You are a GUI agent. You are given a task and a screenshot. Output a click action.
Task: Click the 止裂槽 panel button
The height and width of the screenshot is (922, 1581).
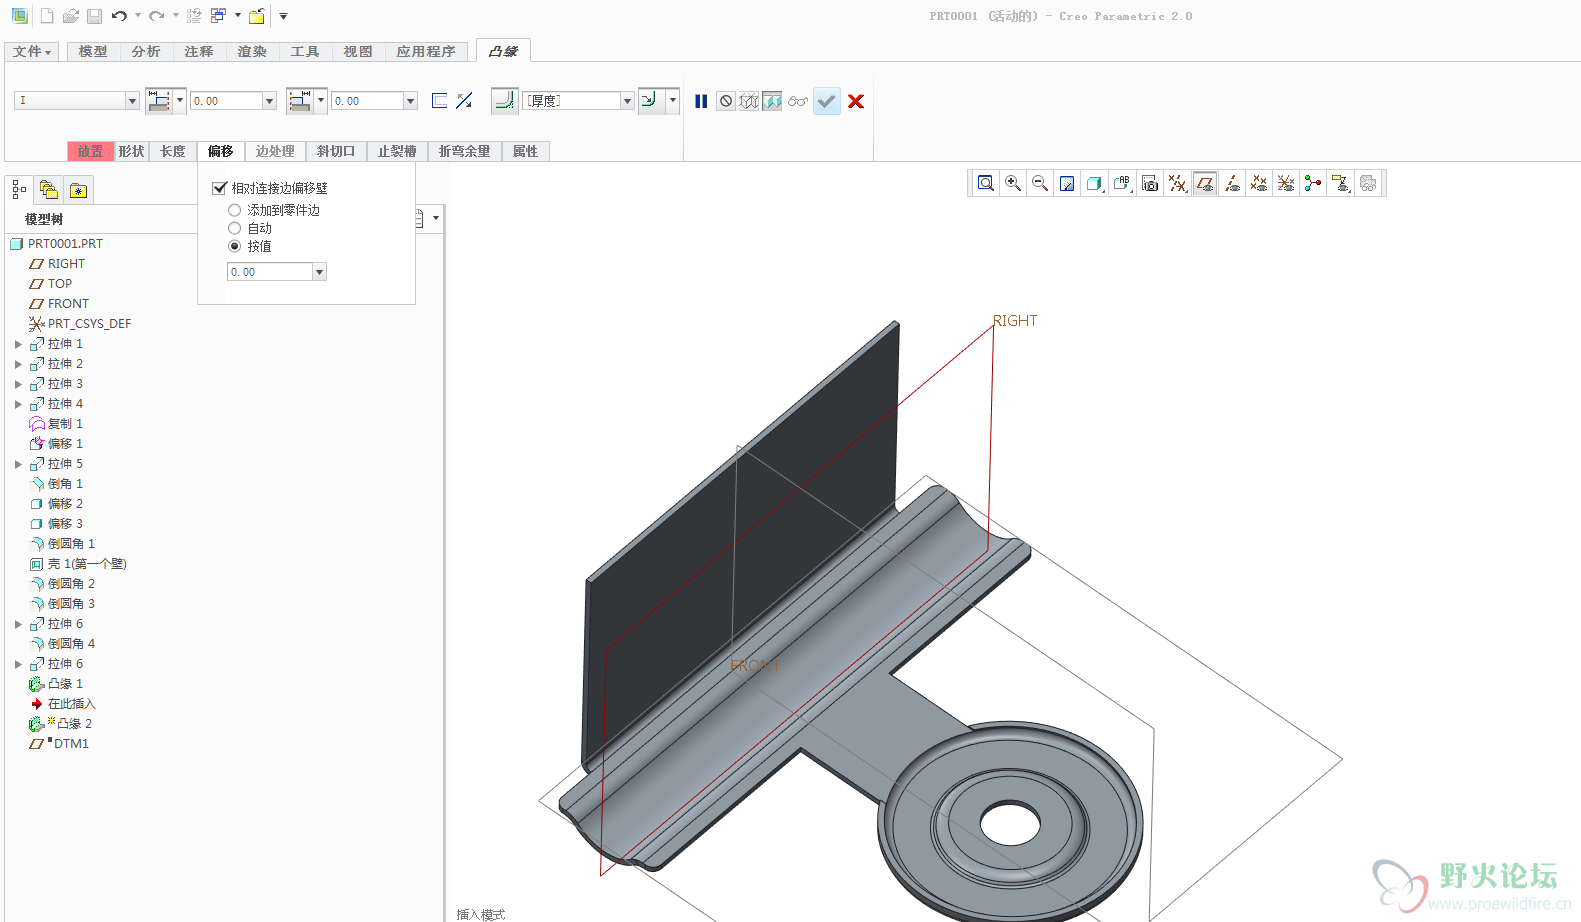[x=397, y=151]
